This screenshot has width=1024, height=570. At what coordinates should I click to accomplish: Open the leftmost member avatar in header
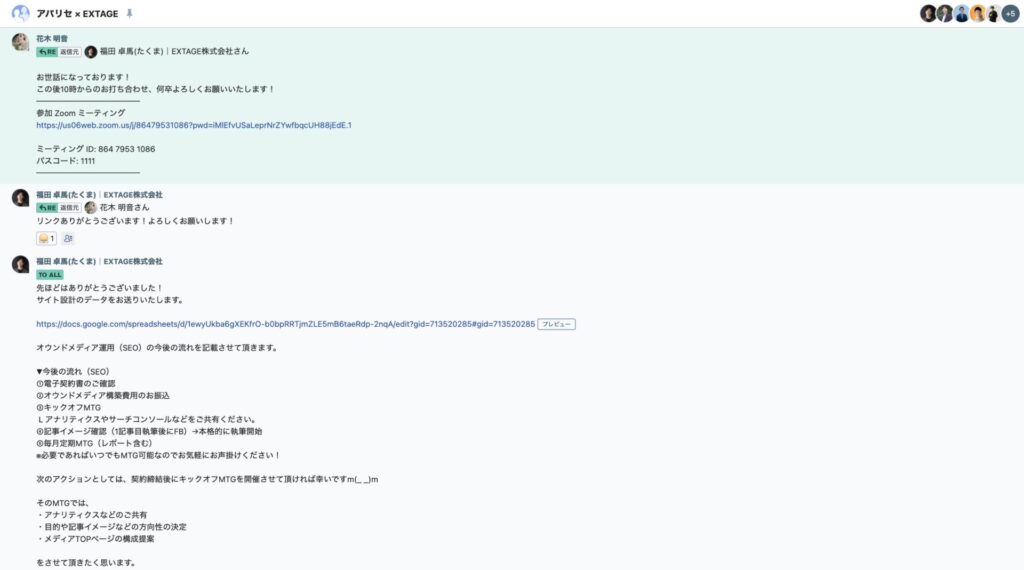click(928, 13)
